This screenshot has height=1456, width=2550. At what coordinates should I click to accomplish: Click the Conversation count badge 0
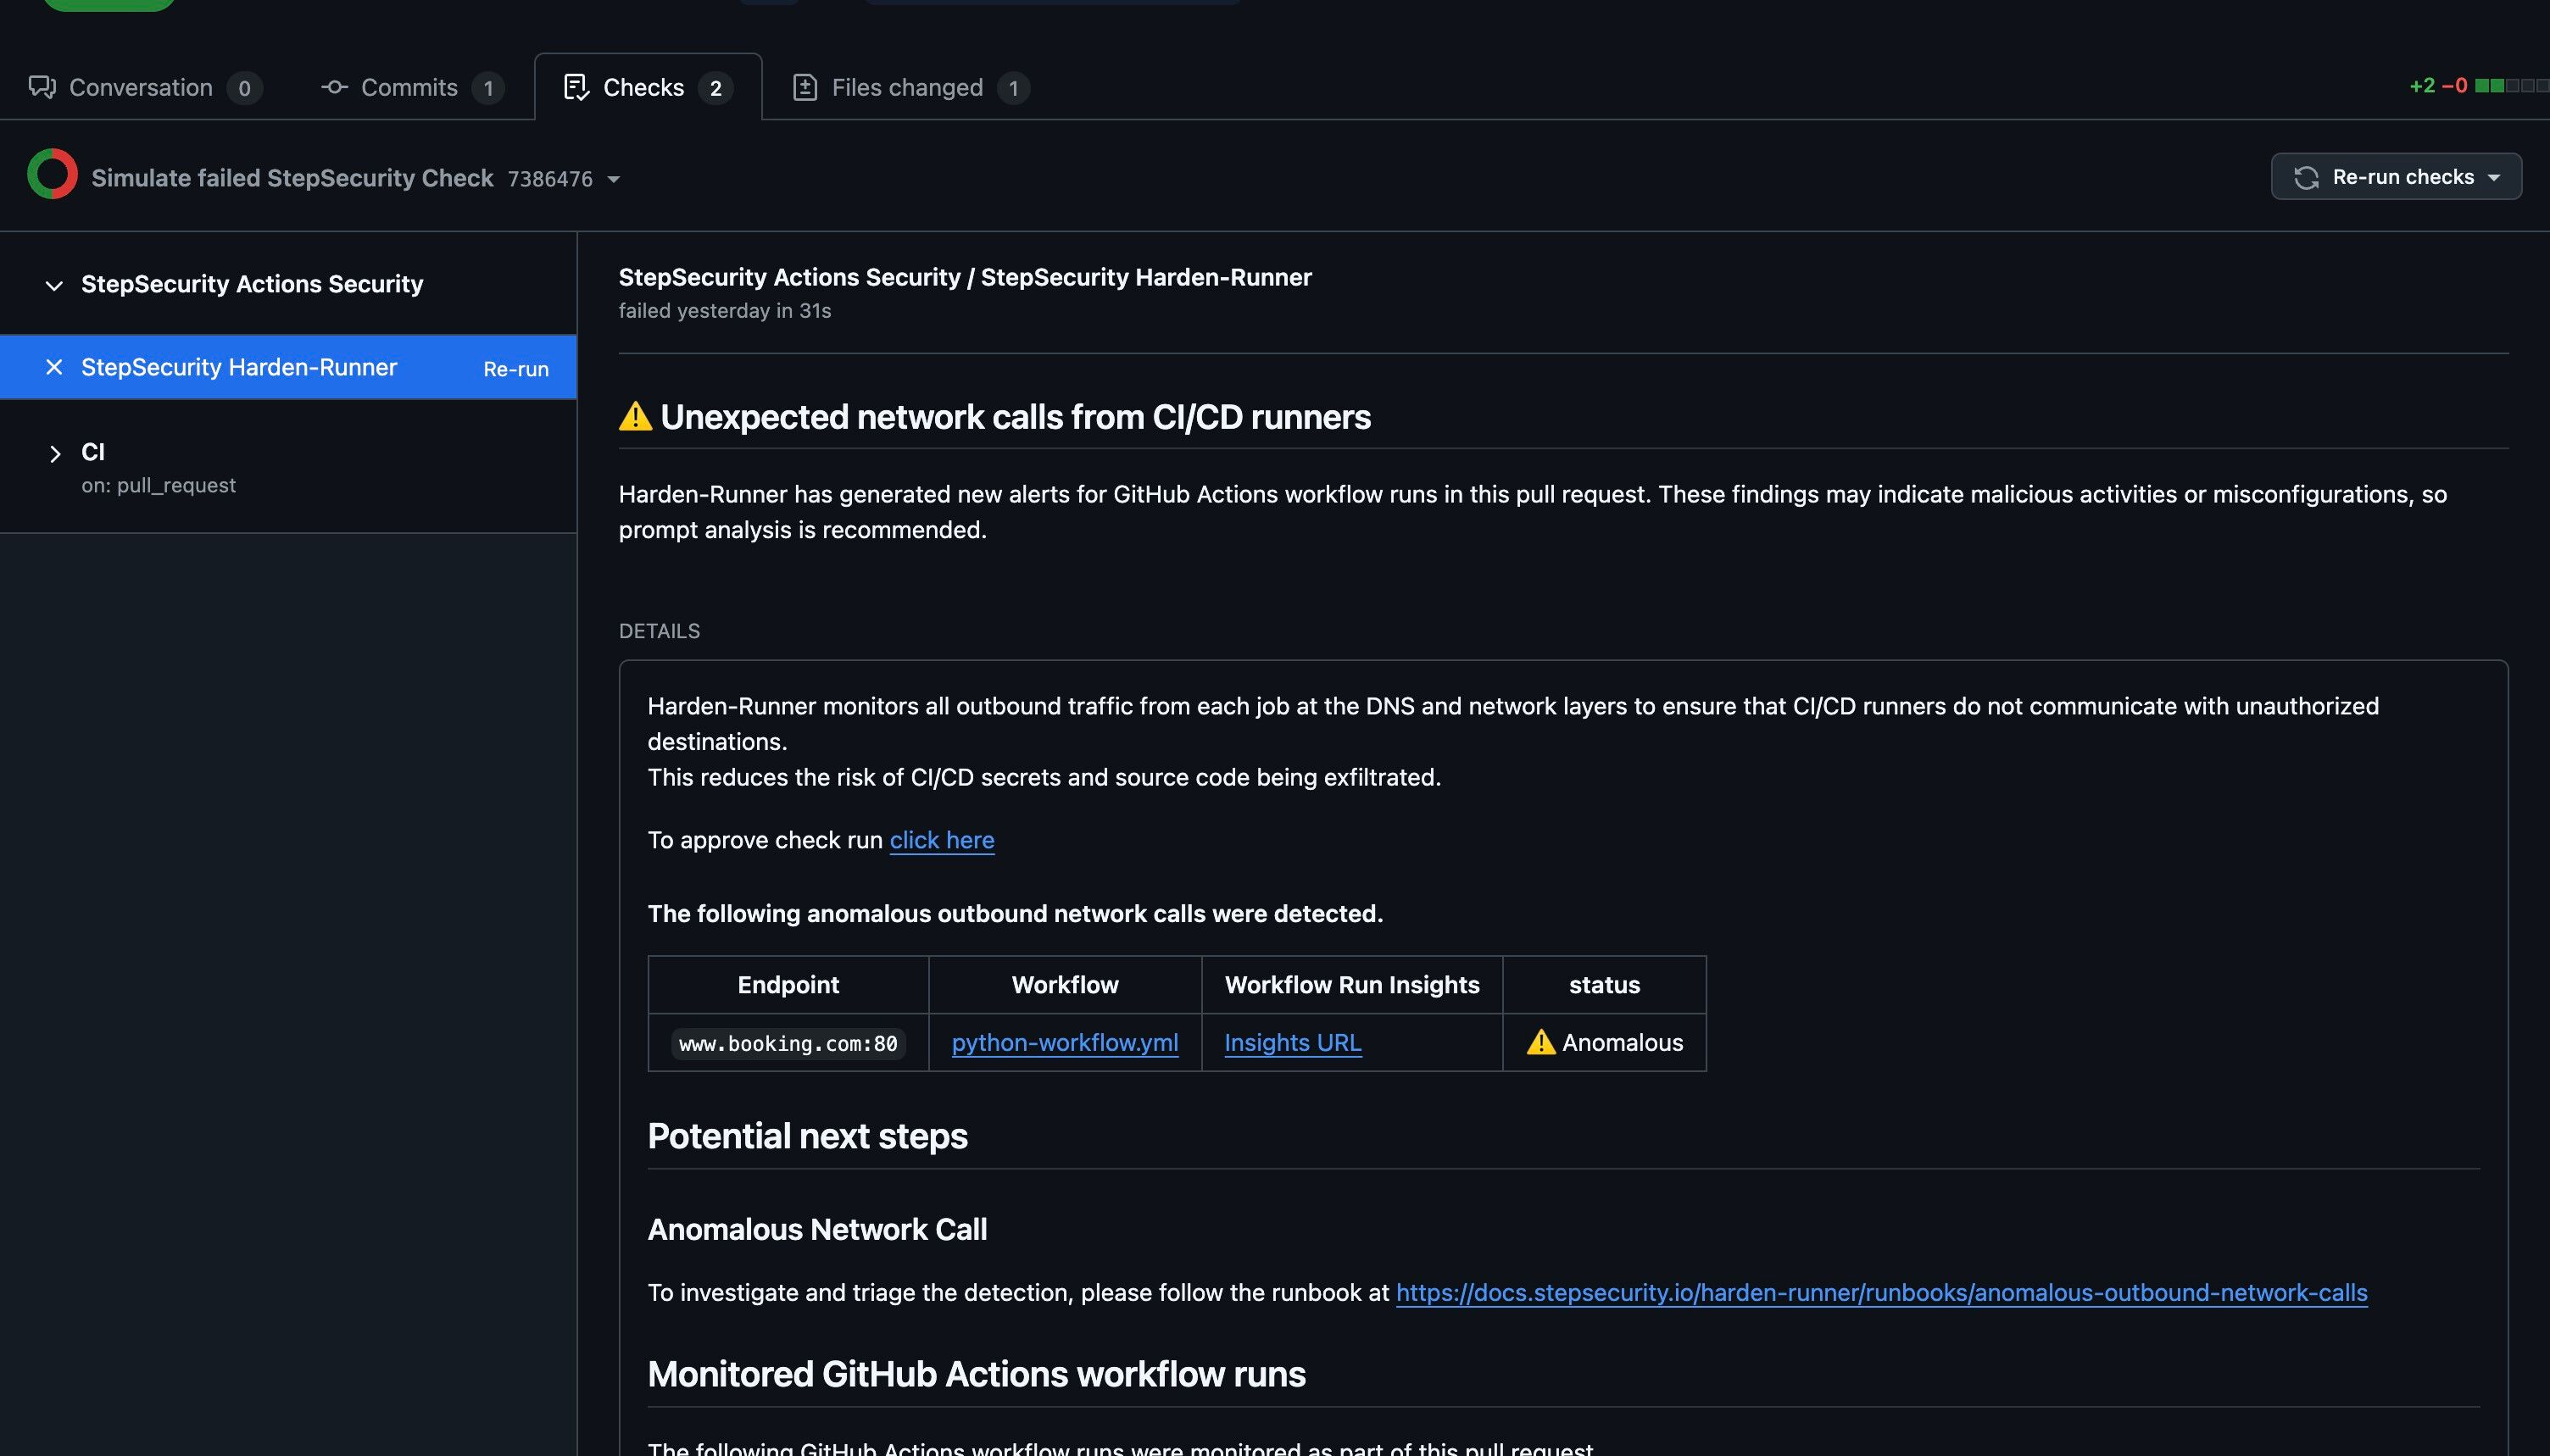(x=244, y=89)
